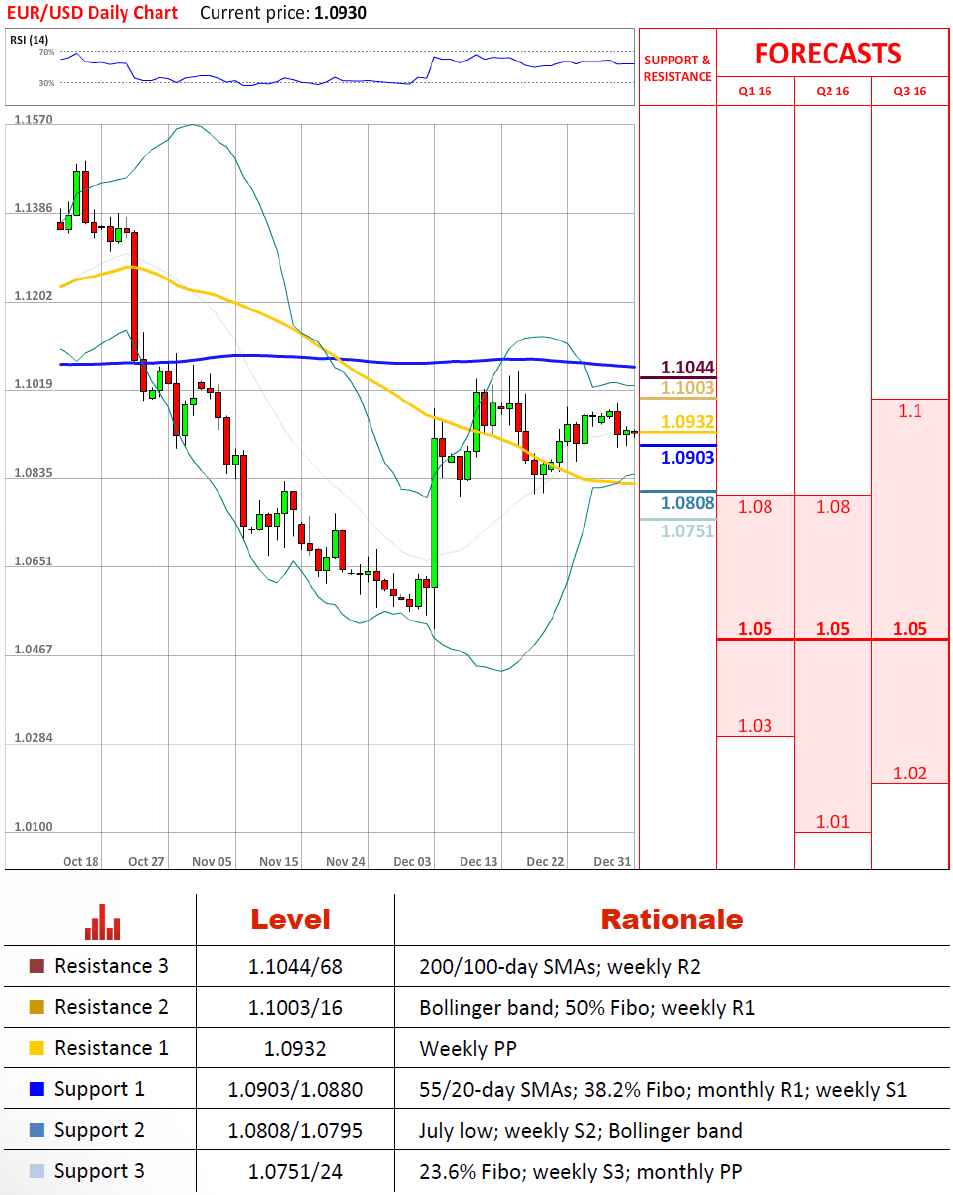Click the Q1 16 low forecast 1.03
Screen dimensions: 953x1195
[x=755, y=726]
